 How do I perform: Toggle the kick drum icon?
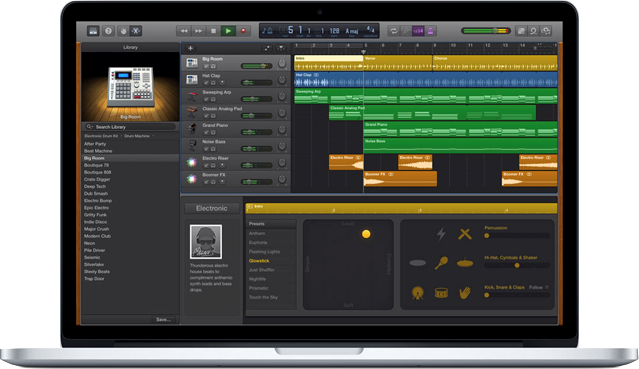(x=418, y=293)
